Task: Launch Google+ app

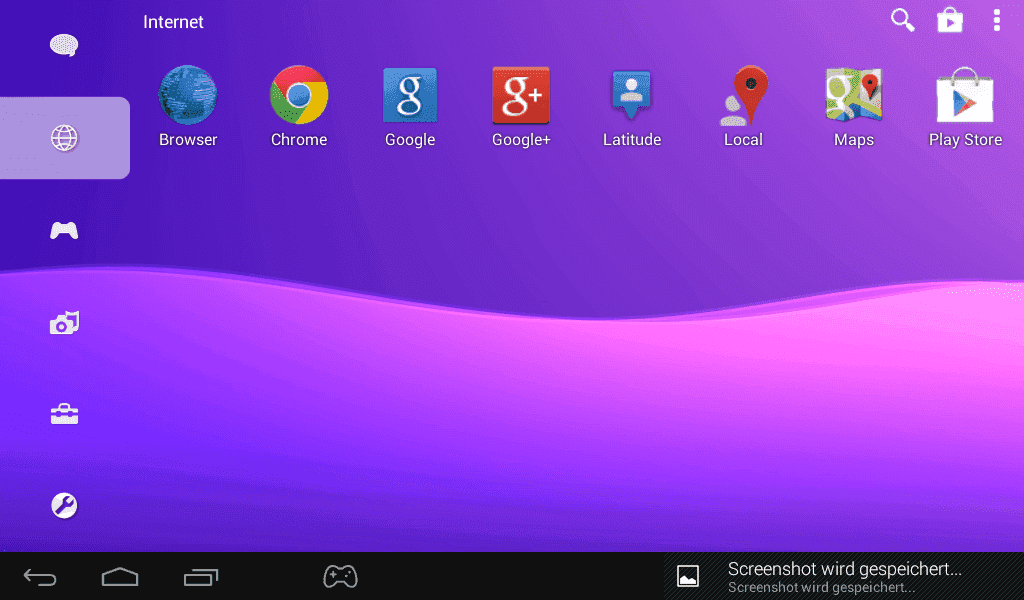Action: (521, 106)
